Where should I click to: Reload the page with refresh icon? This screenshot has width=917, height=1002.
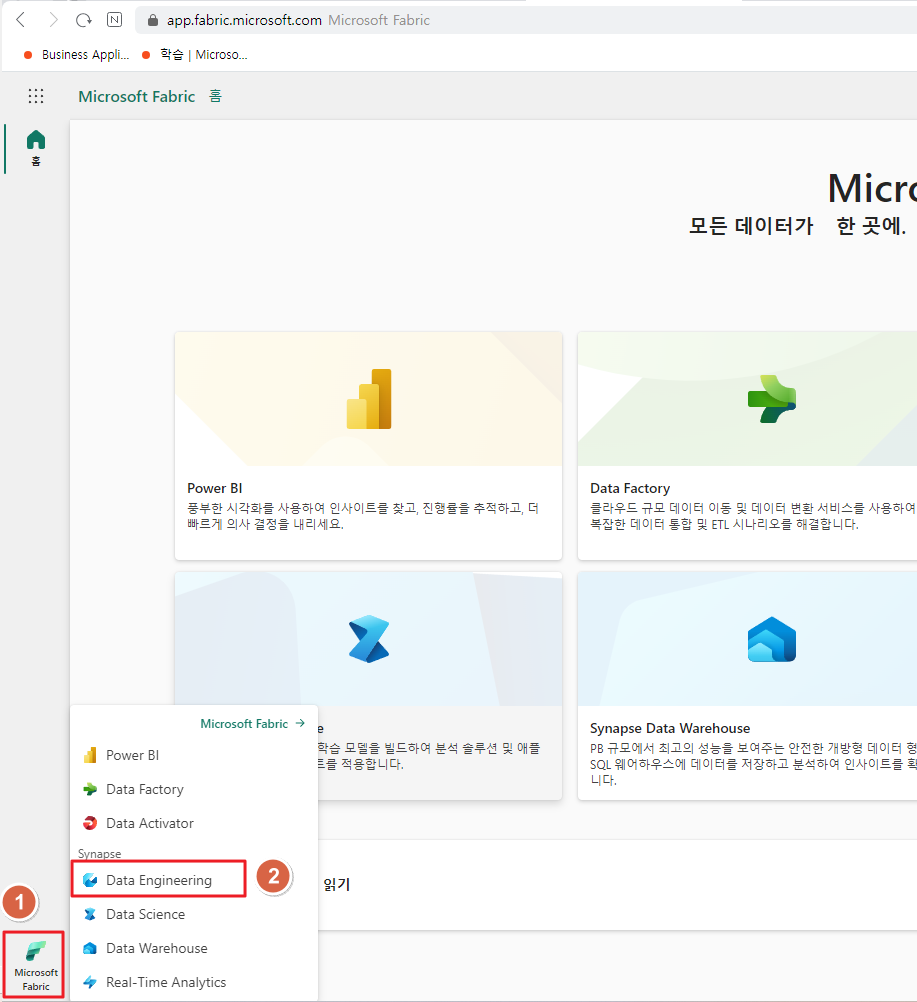coord(84,20)
